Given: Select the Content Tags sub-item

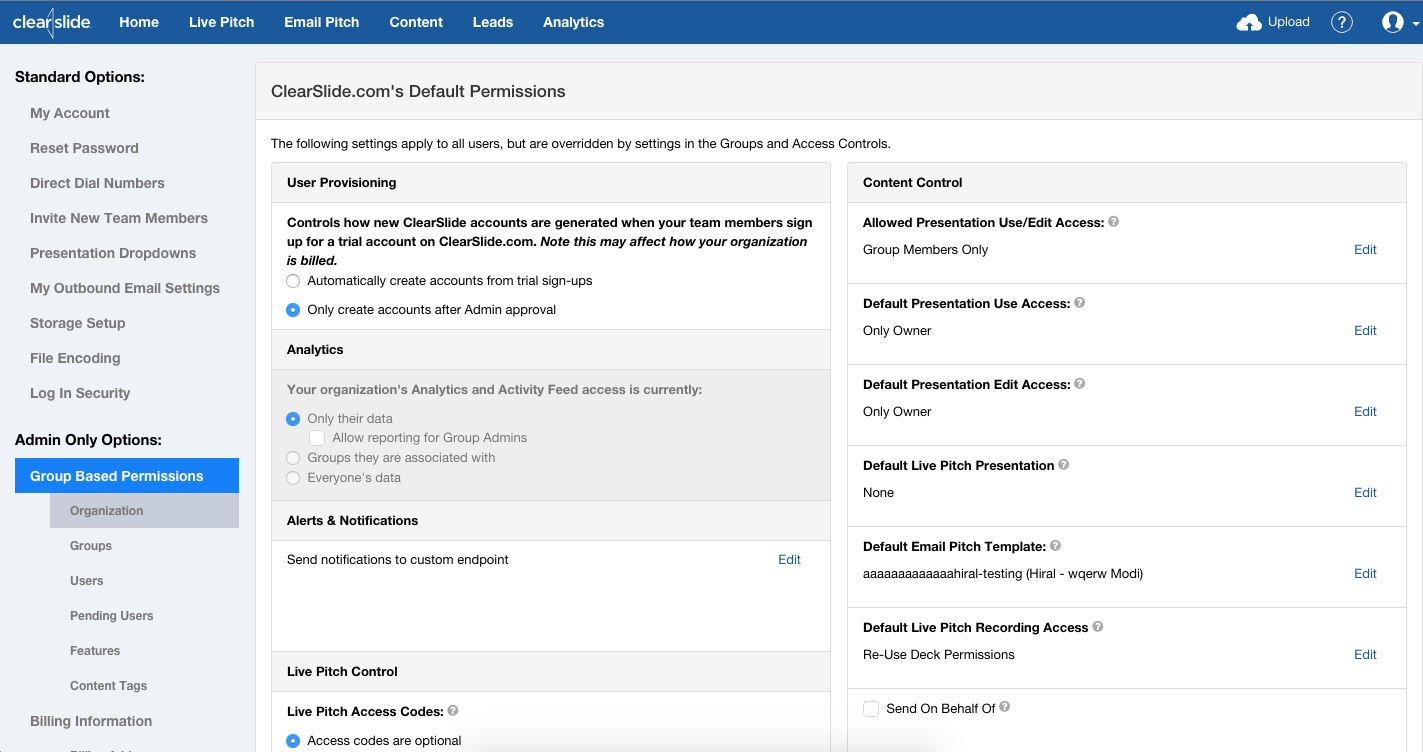Looking at the screenshot, I should point(108,686).
